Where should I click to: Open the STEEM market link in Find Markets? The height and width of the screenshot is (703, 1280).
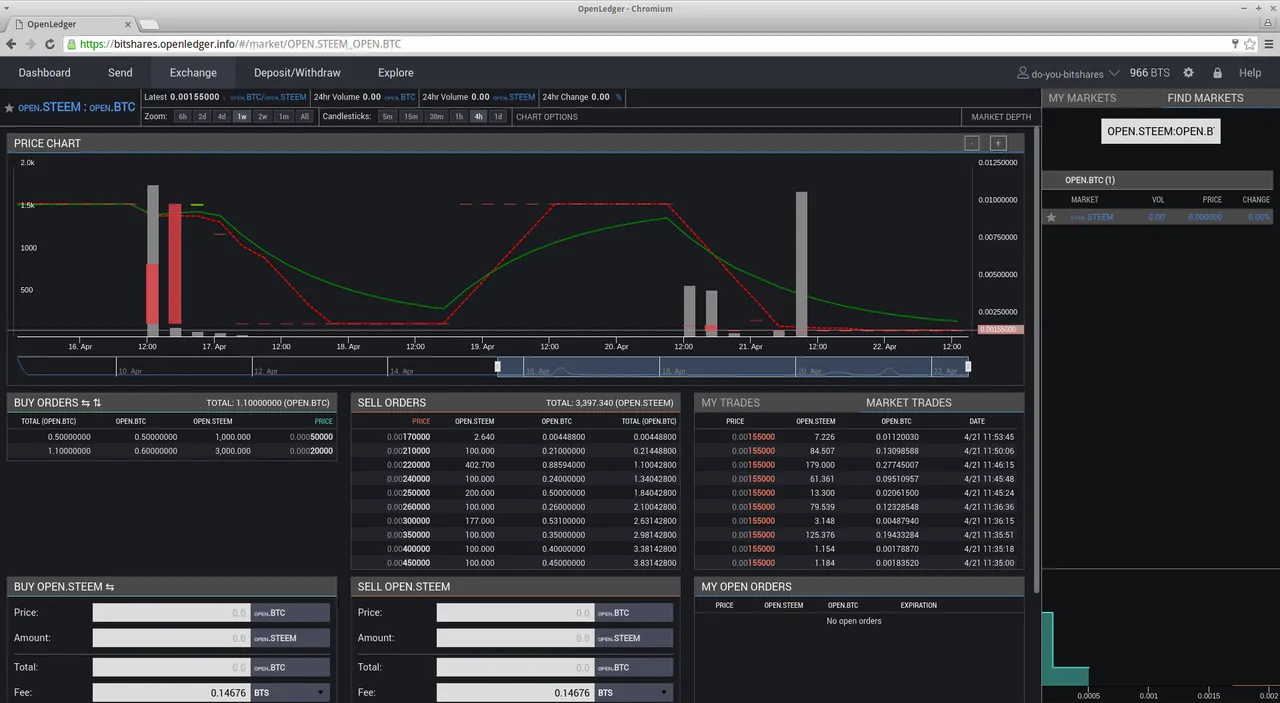click(x=1092, y=217)
